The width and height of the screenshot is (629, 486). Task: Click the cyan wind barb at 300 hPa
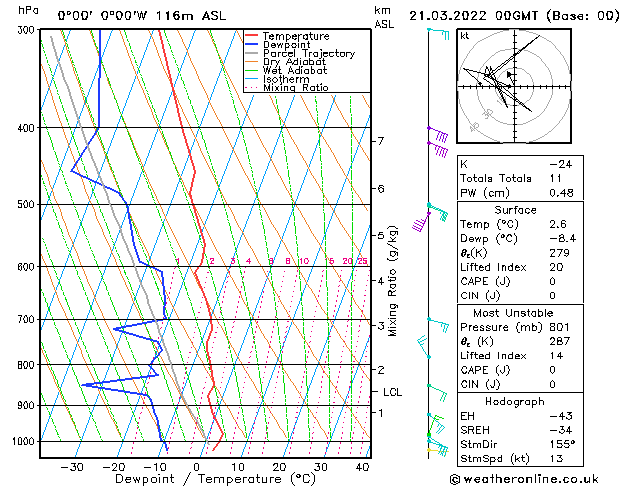pyautogui.click(x=438, y=33)
